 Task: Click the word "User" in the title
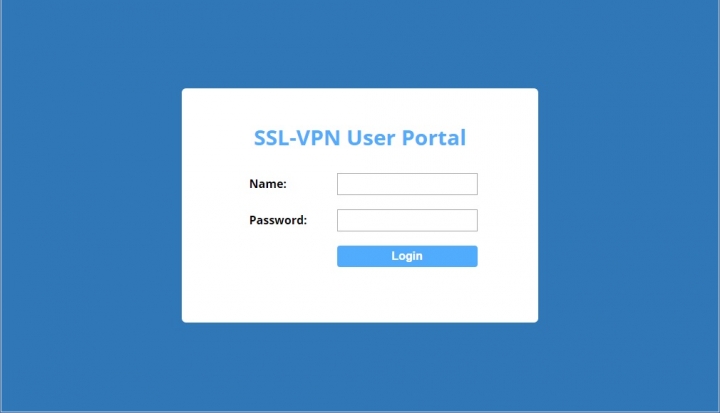tap(371, 137)
